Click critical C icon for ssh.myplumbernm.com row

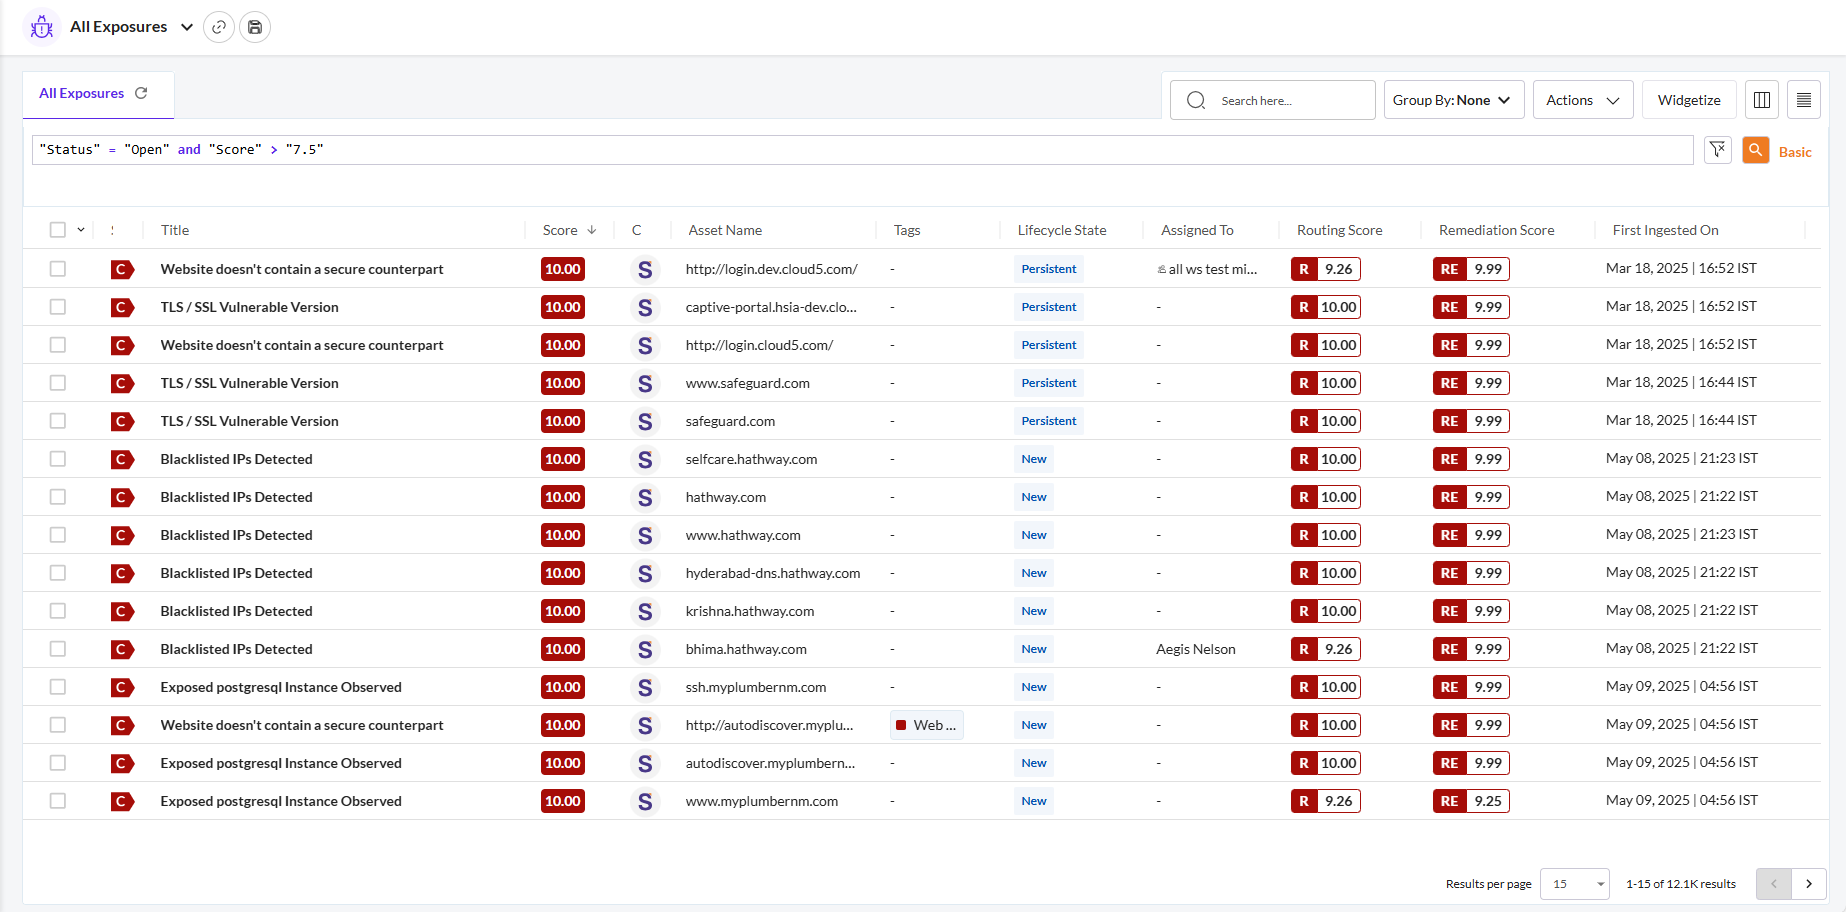pyautogui.click(x=122, y=688)
